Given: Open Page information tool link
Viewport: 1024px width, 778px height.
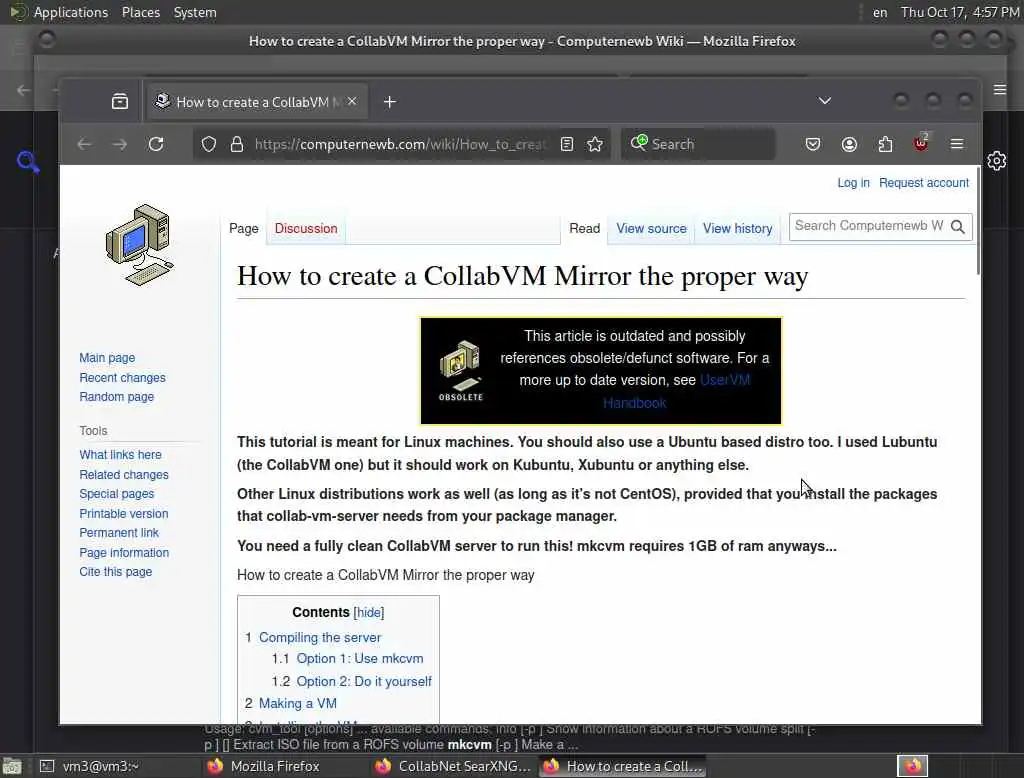Looking at the screenshot, I should pyautogui.click(x=124, y=553).
